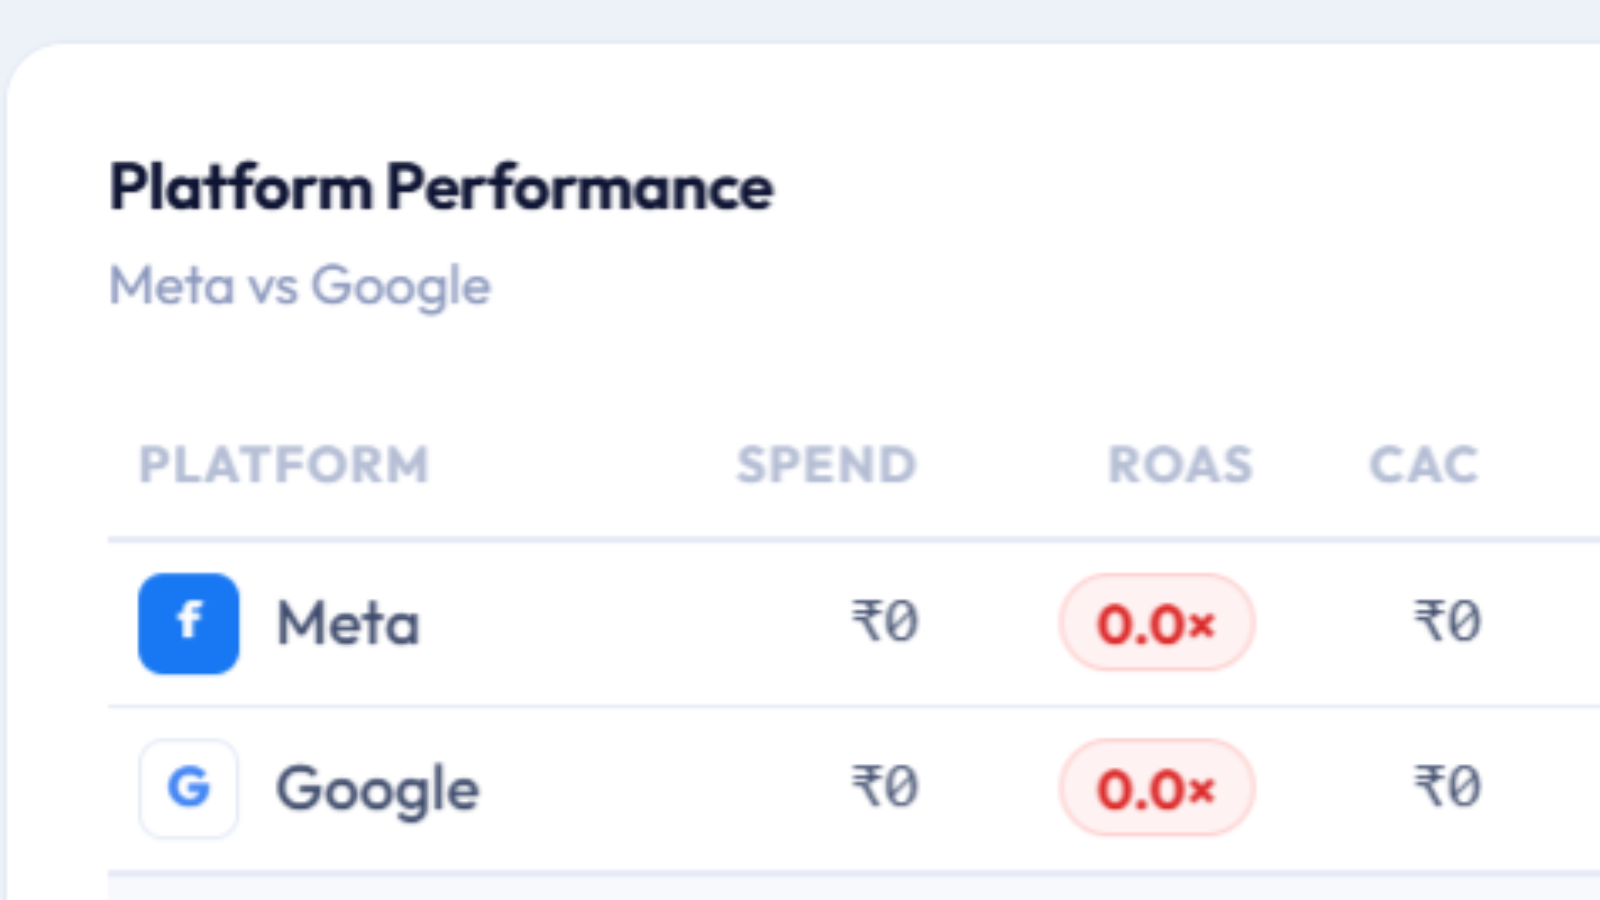Click Google's ₹0 CAC value
Screen dimensions: 1600x900
(x=1447, y=787)
